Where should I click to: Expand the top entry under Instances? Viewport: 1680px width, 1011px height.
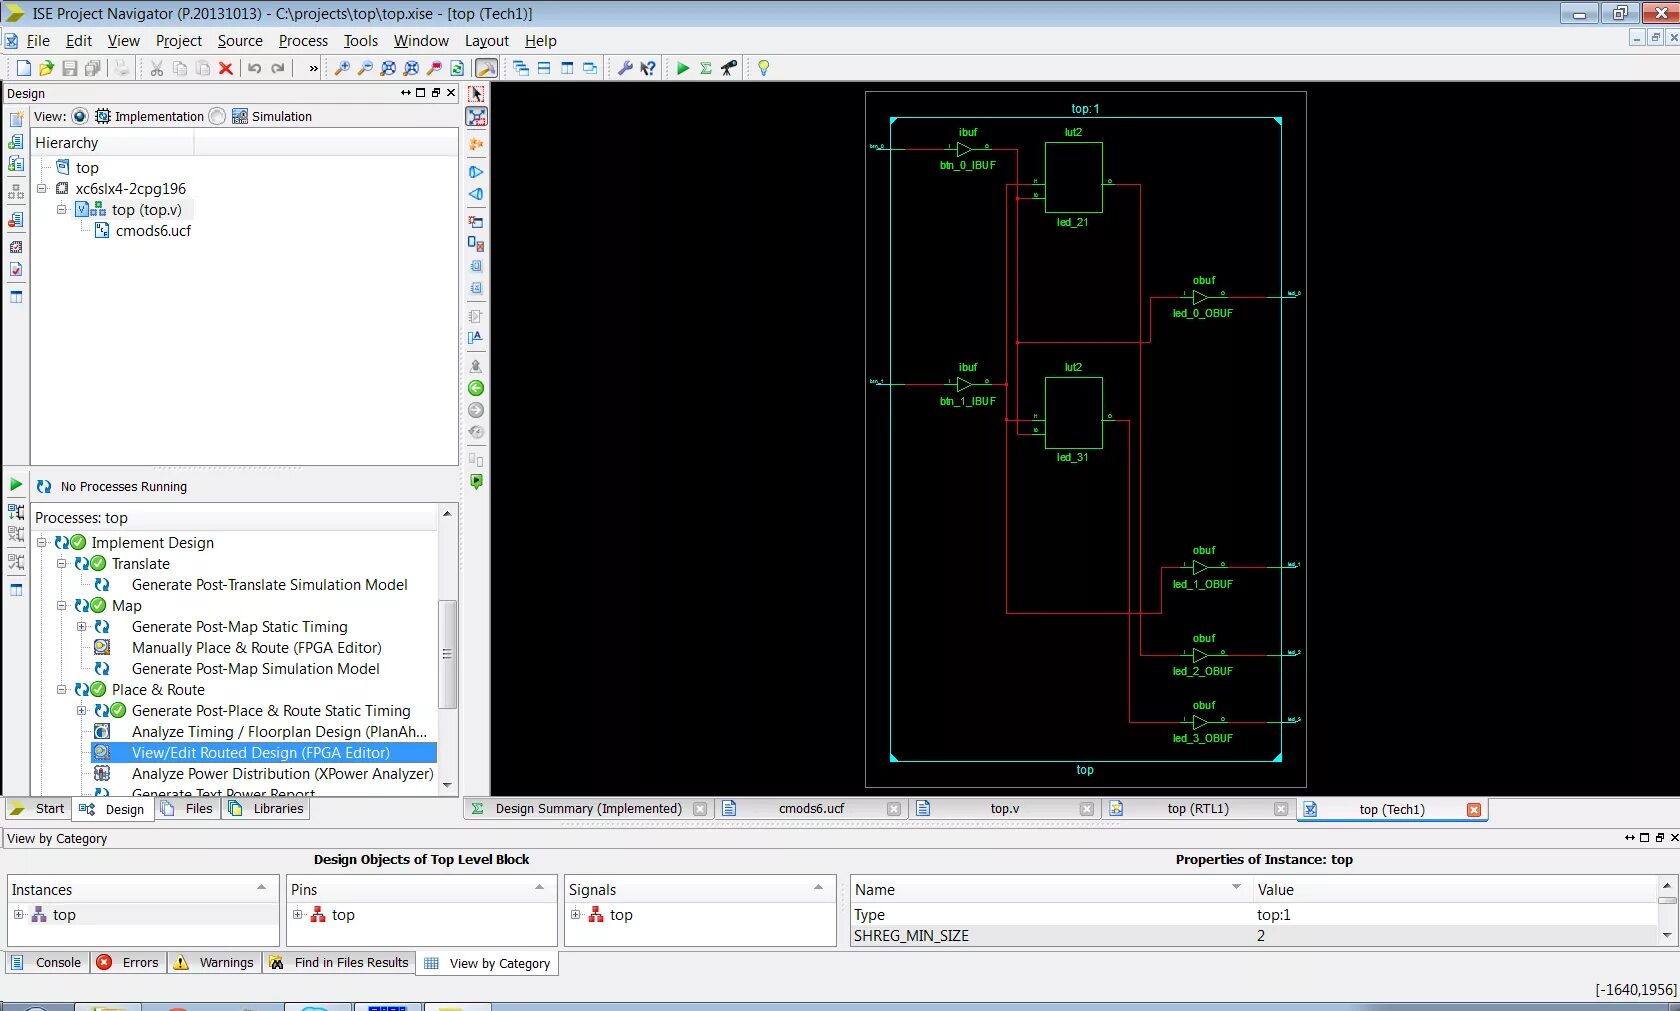(x=18, y=914)
